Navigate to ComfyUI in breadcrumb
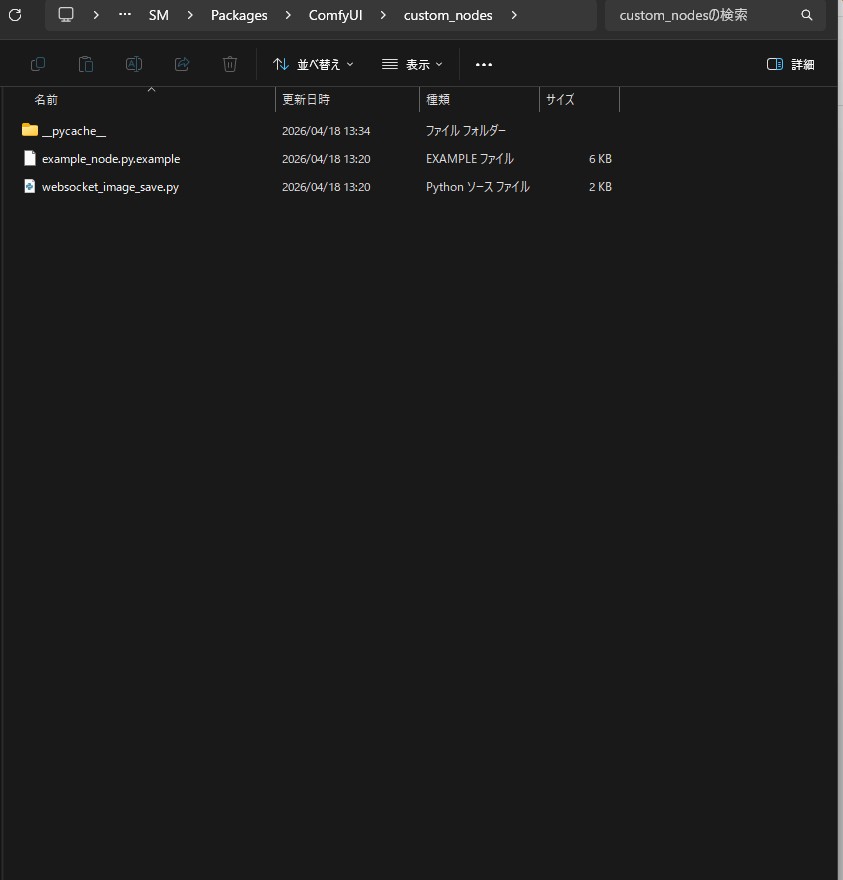Viewport: 843px width, 880px height. click(337, 15)
